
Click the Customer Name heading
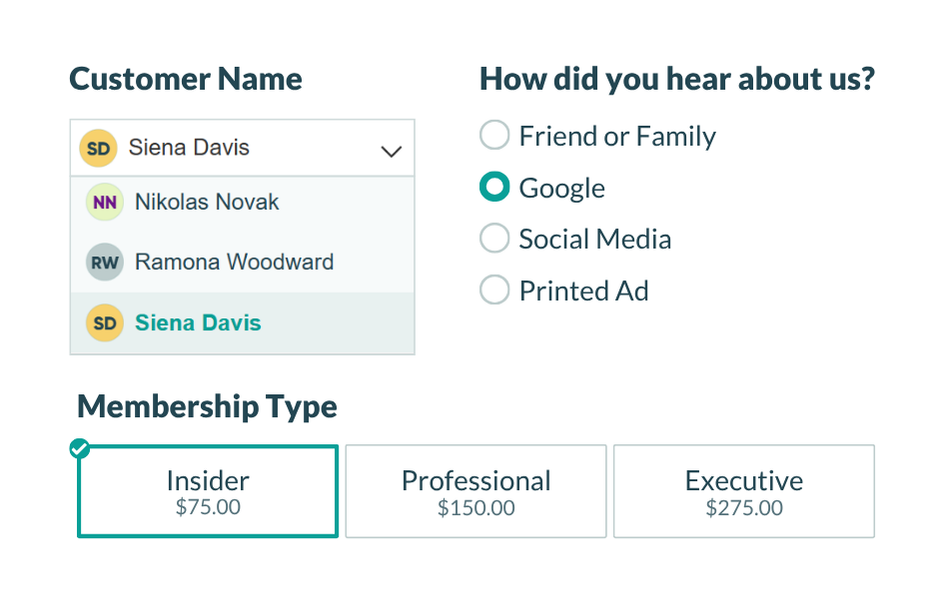tap(185, 78)
